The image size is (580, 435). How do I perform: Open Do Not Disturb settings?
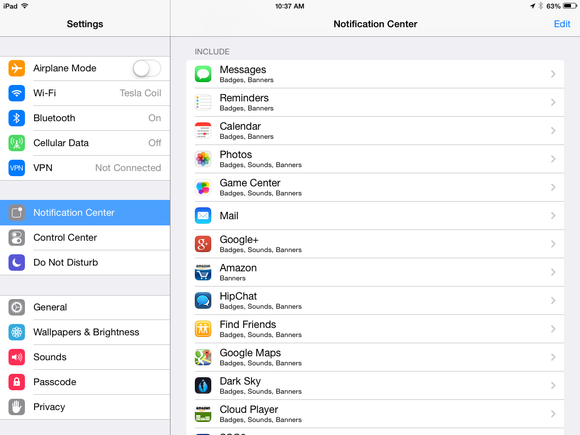pos(85,262)
